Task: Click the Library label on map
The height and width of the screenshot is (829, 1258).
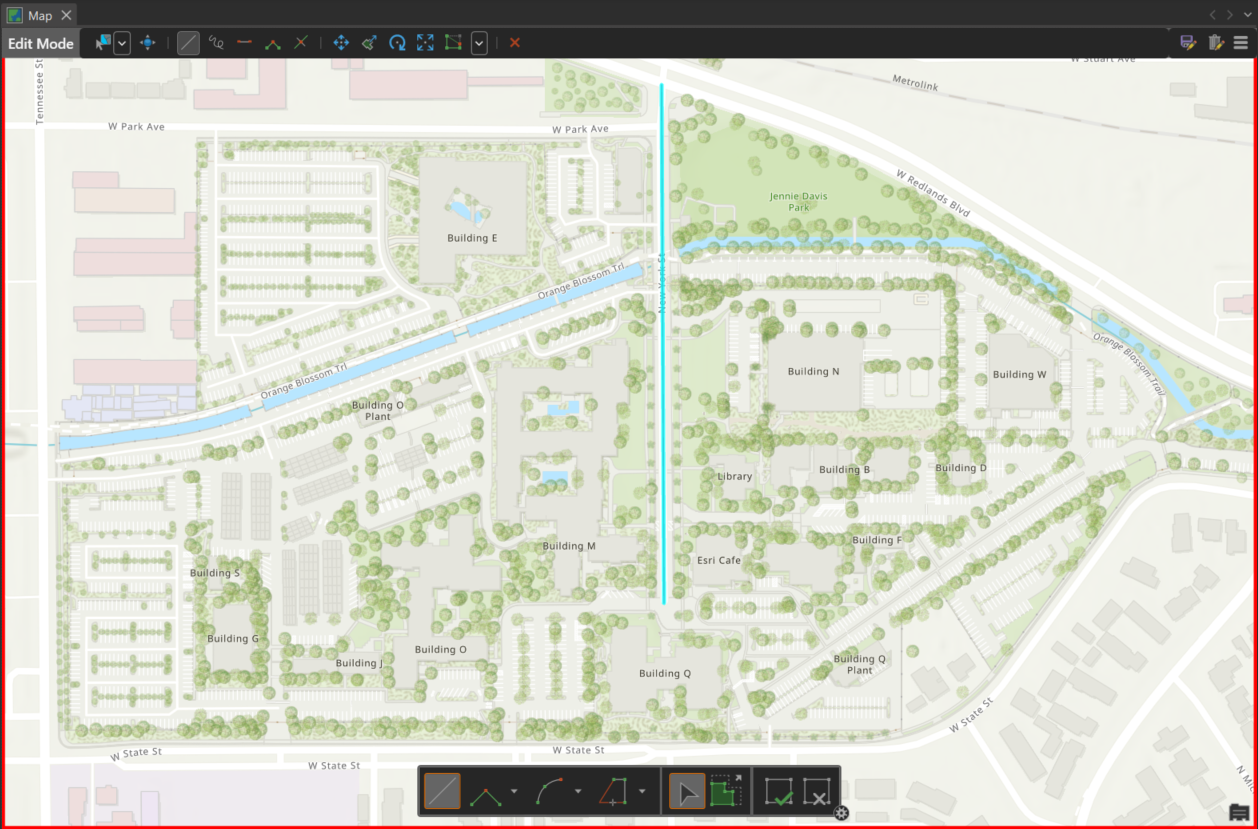Action: click(x=735, y=476)
